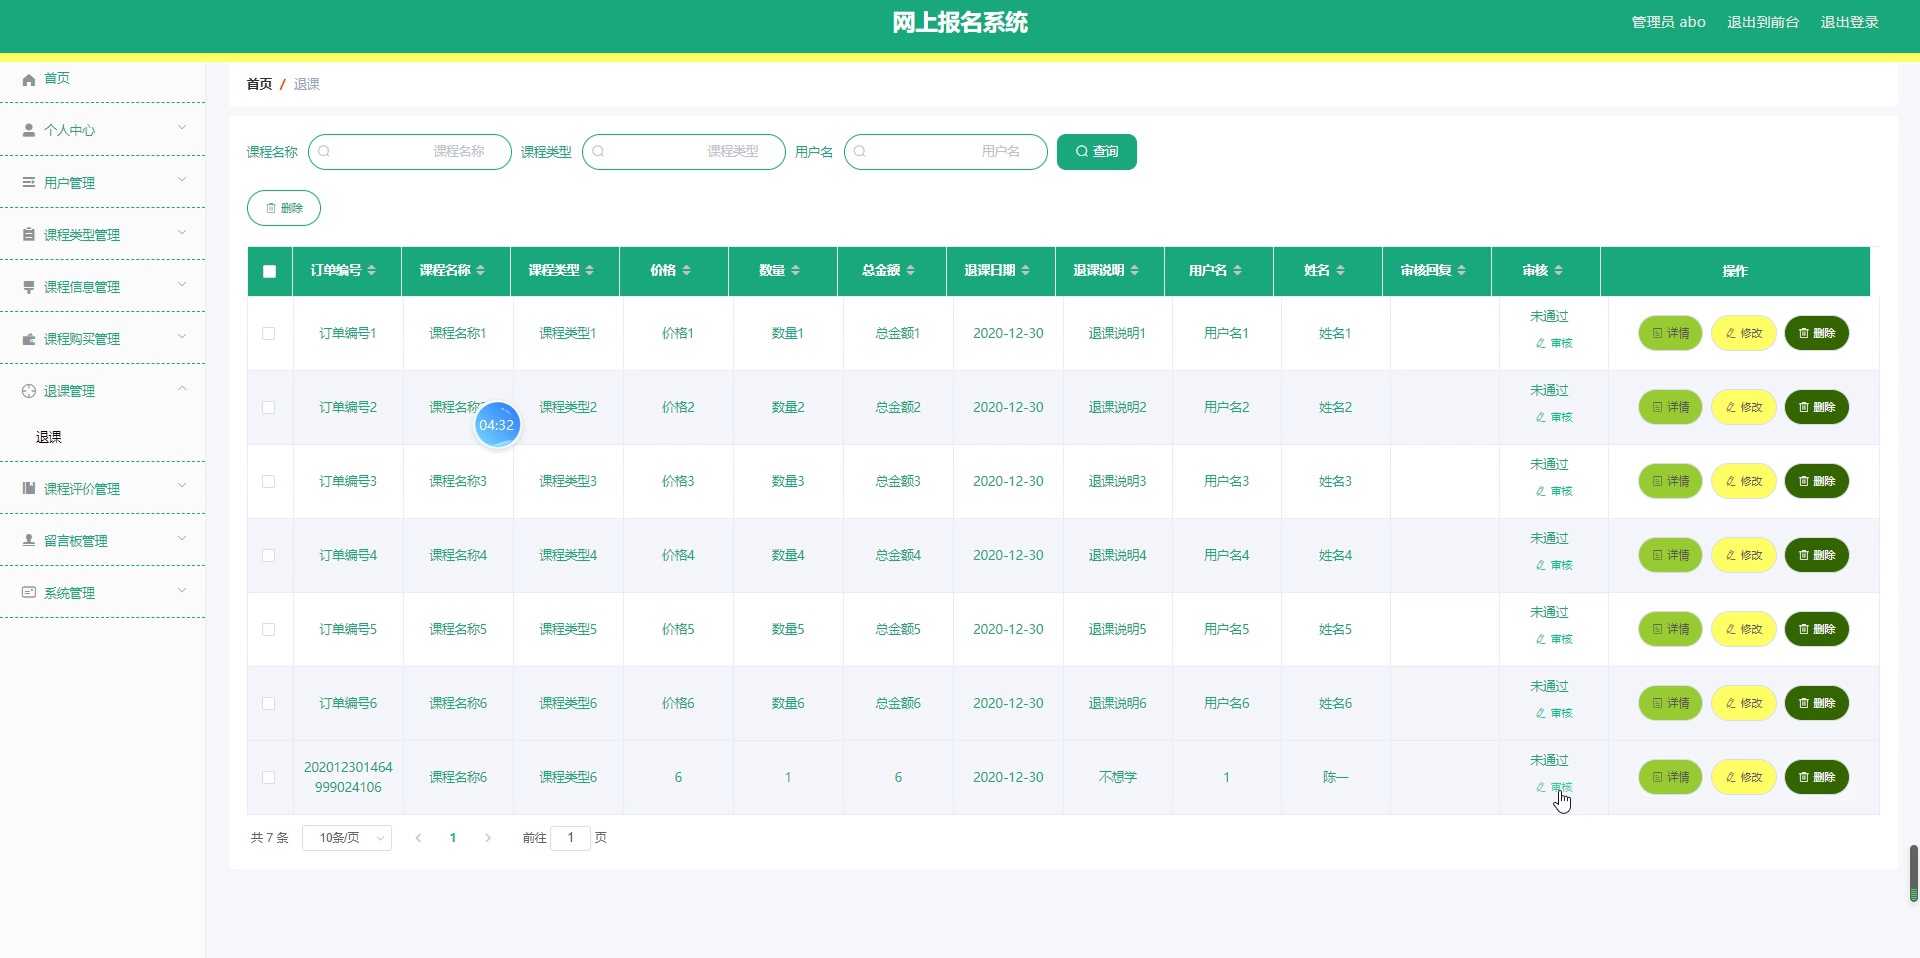This screenshot has width=1920, height=958.
Task: Check the row checkbox for 订单编号6
Action: [269, 704]
